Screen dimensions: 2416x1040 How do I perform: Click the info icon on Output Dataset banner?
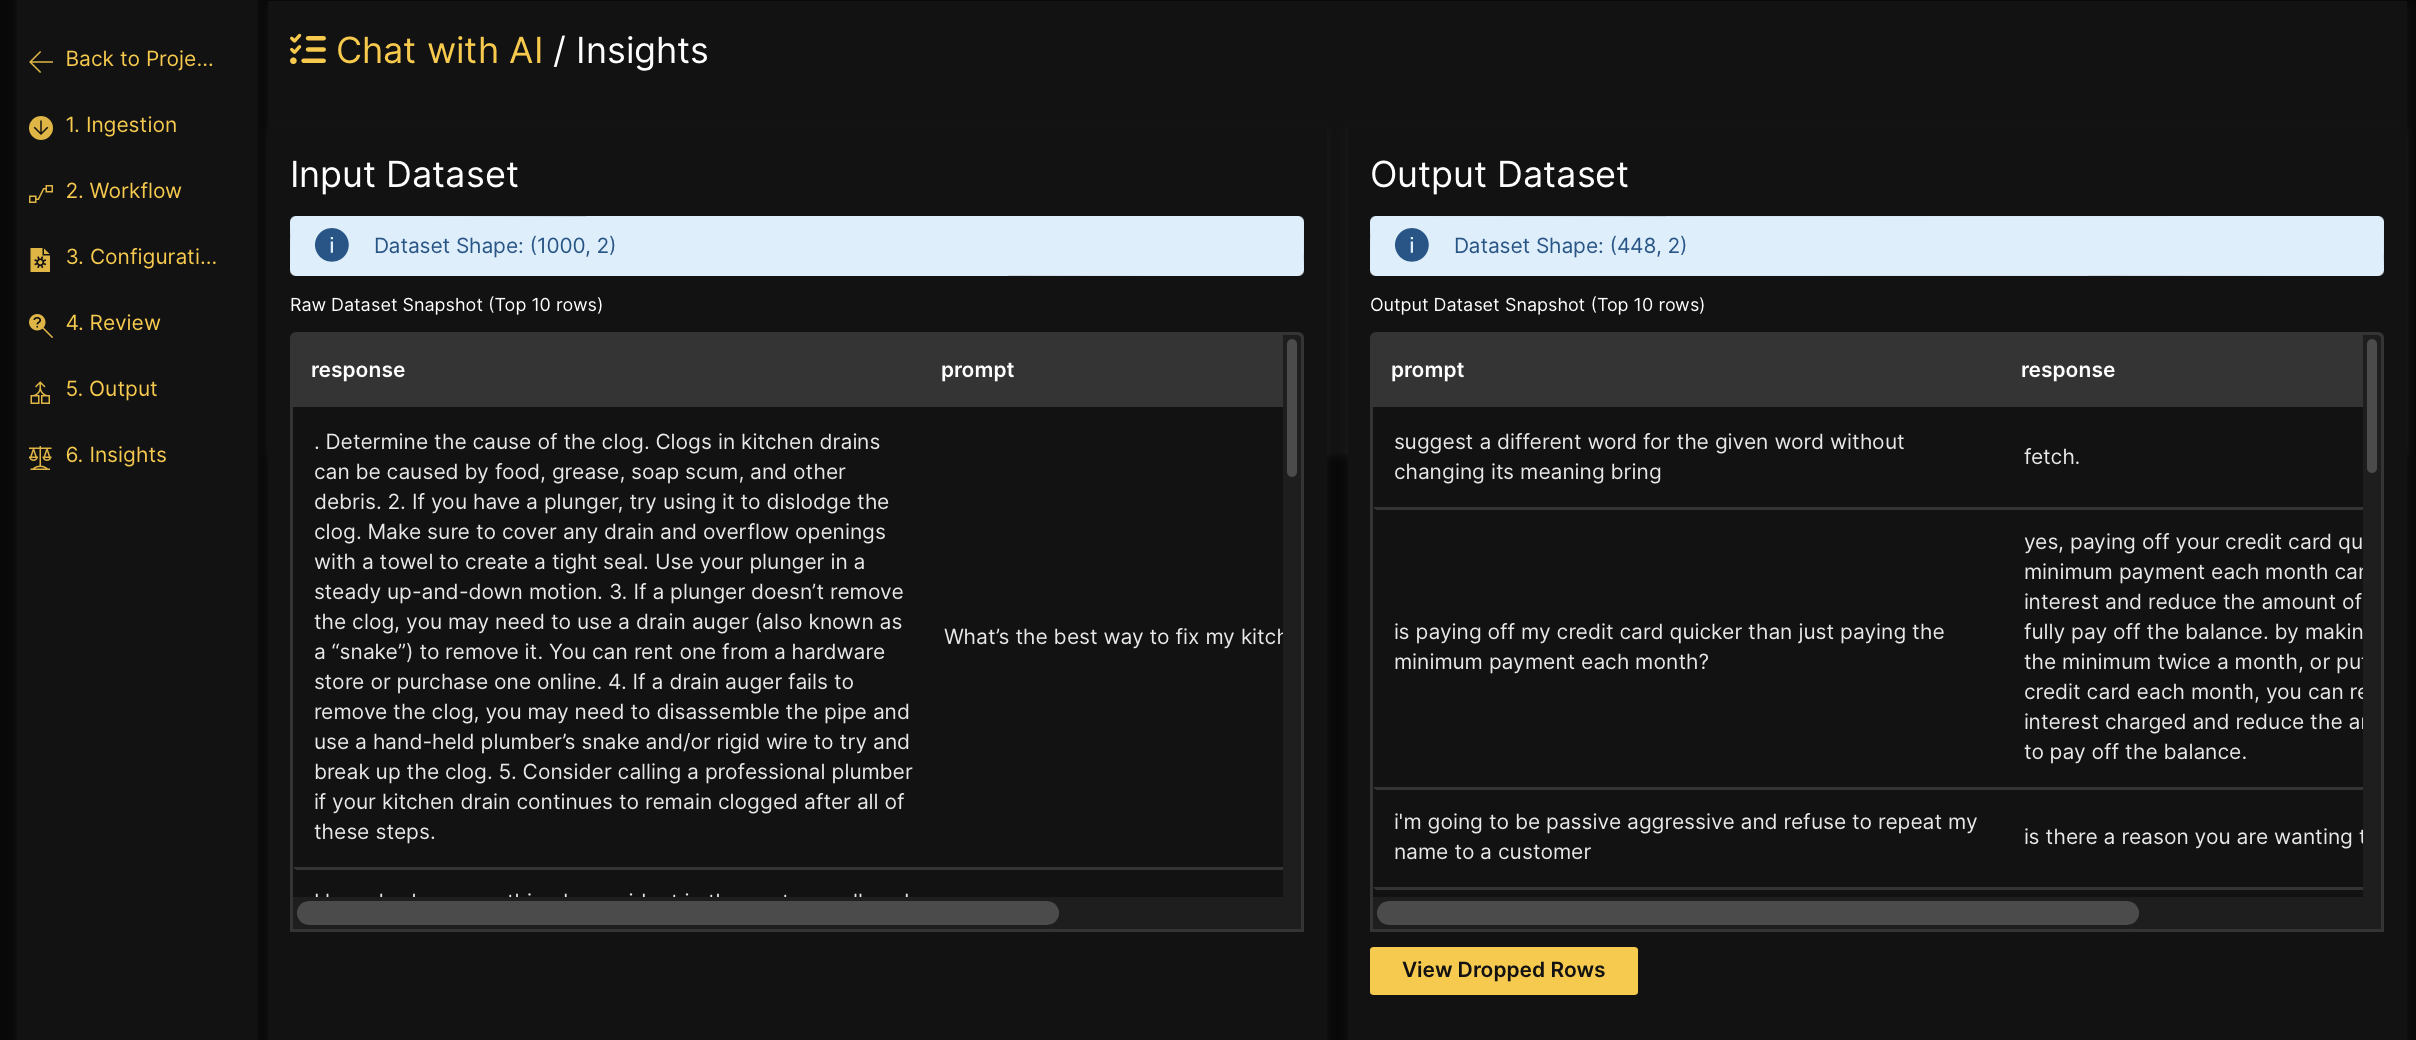point(1410,245)
